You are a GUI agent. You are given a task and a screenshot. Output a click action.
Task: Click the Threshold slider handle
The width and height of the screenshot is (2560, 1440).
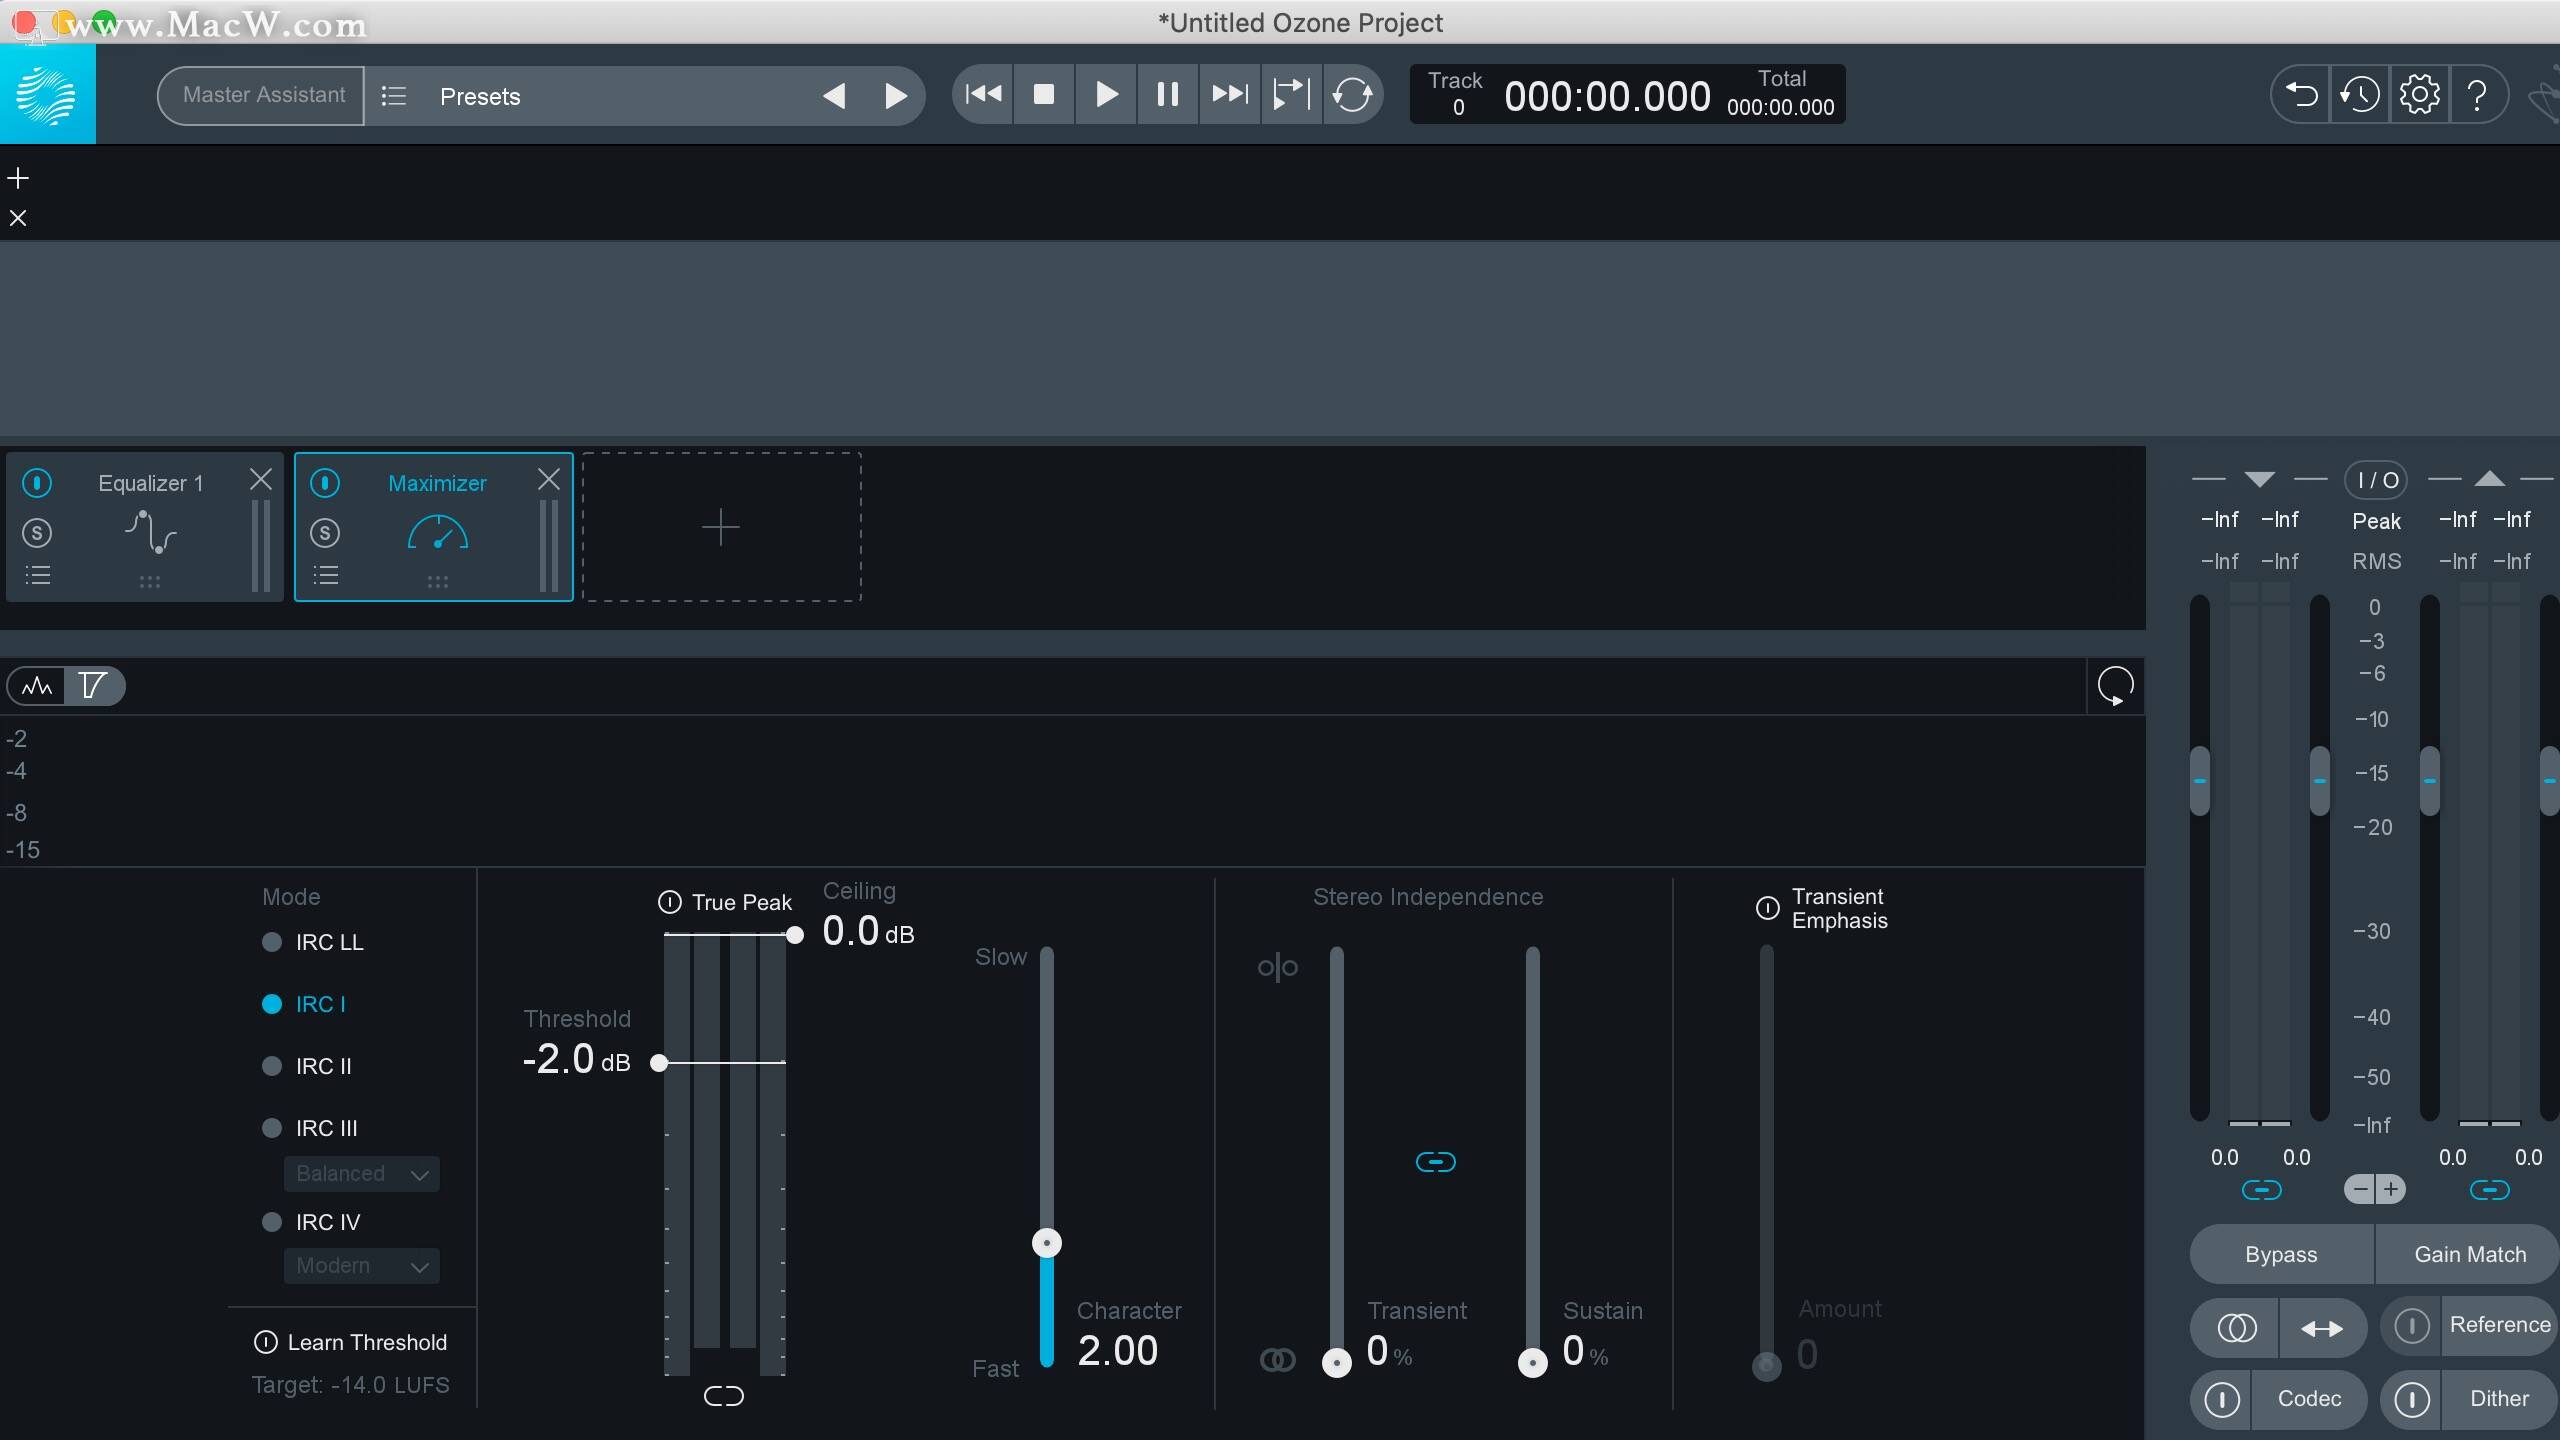coord(659,1062)
